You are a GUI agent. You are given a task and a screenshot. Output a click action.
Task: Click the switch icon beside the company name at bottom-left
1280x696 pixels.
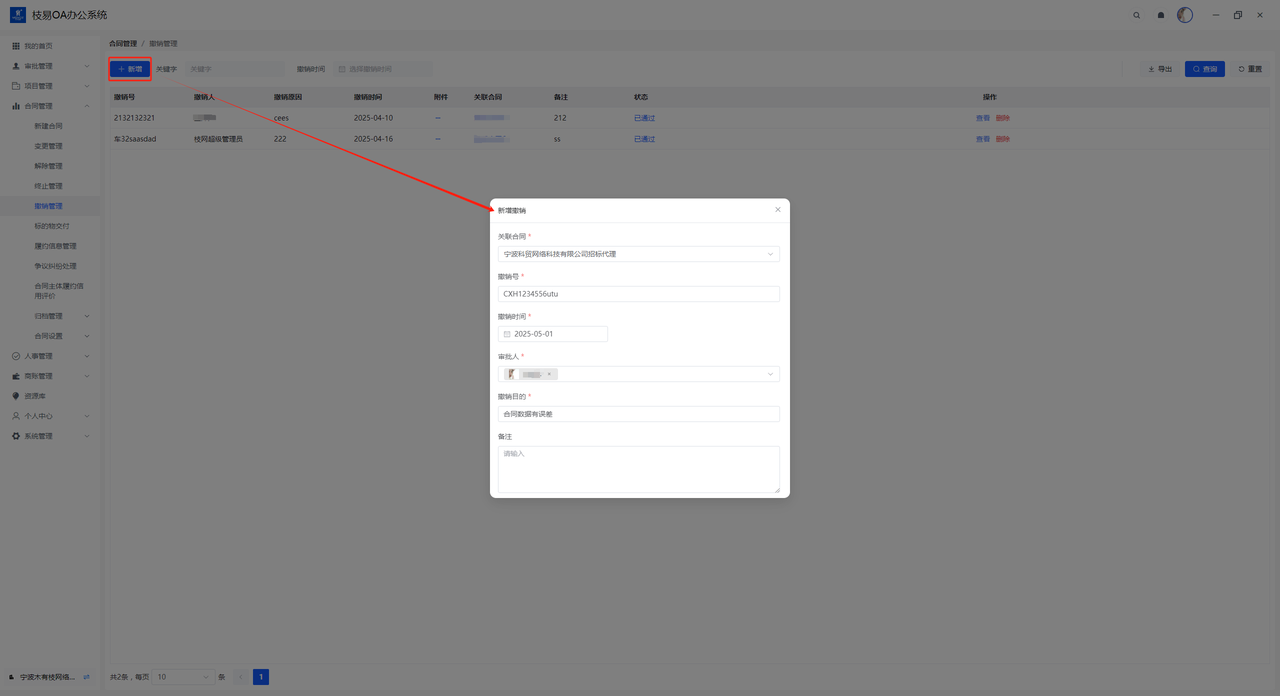pos(86,677)
